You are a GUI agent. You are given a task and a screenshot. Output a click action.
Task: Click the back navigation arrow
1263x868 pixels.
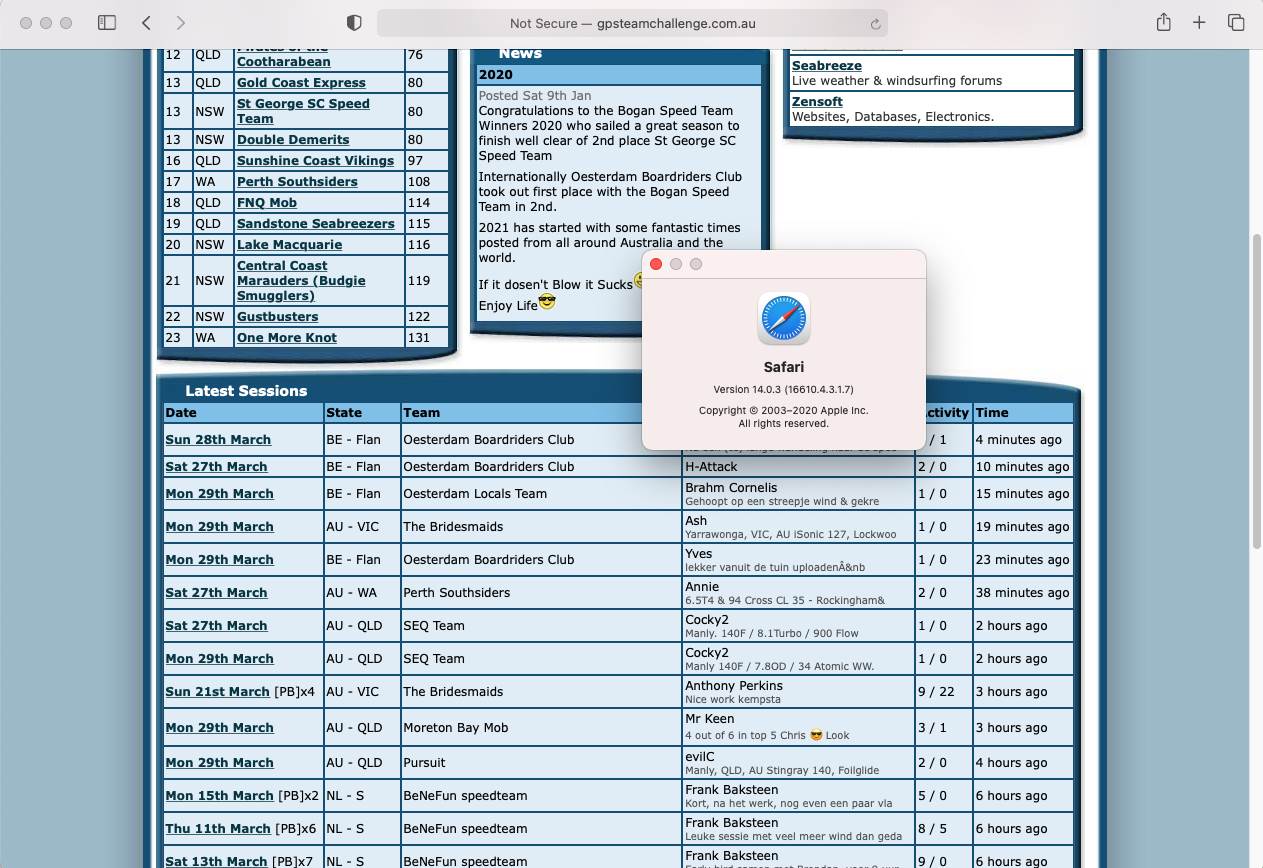click(146, 22)
